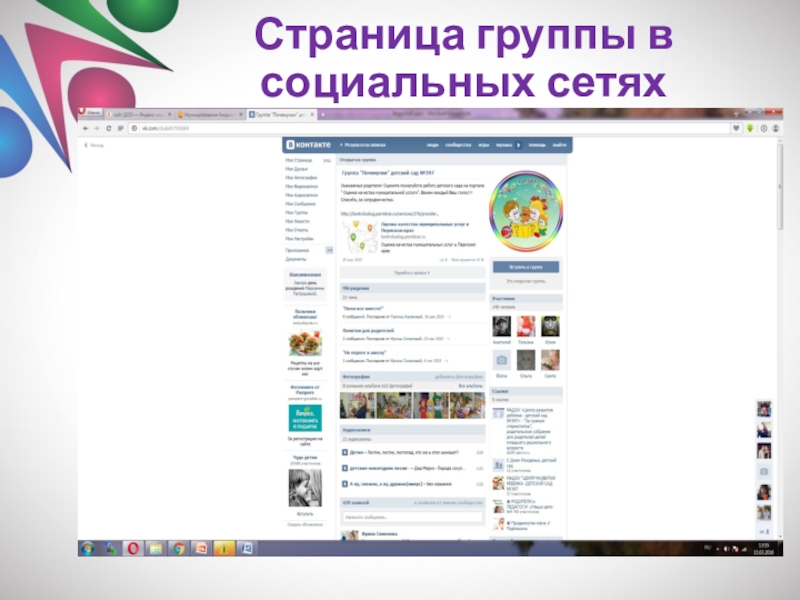The height and width of the screenshot is (600, 800).
Task: Click the Назад link on the left
Action: tap(96, 145)
